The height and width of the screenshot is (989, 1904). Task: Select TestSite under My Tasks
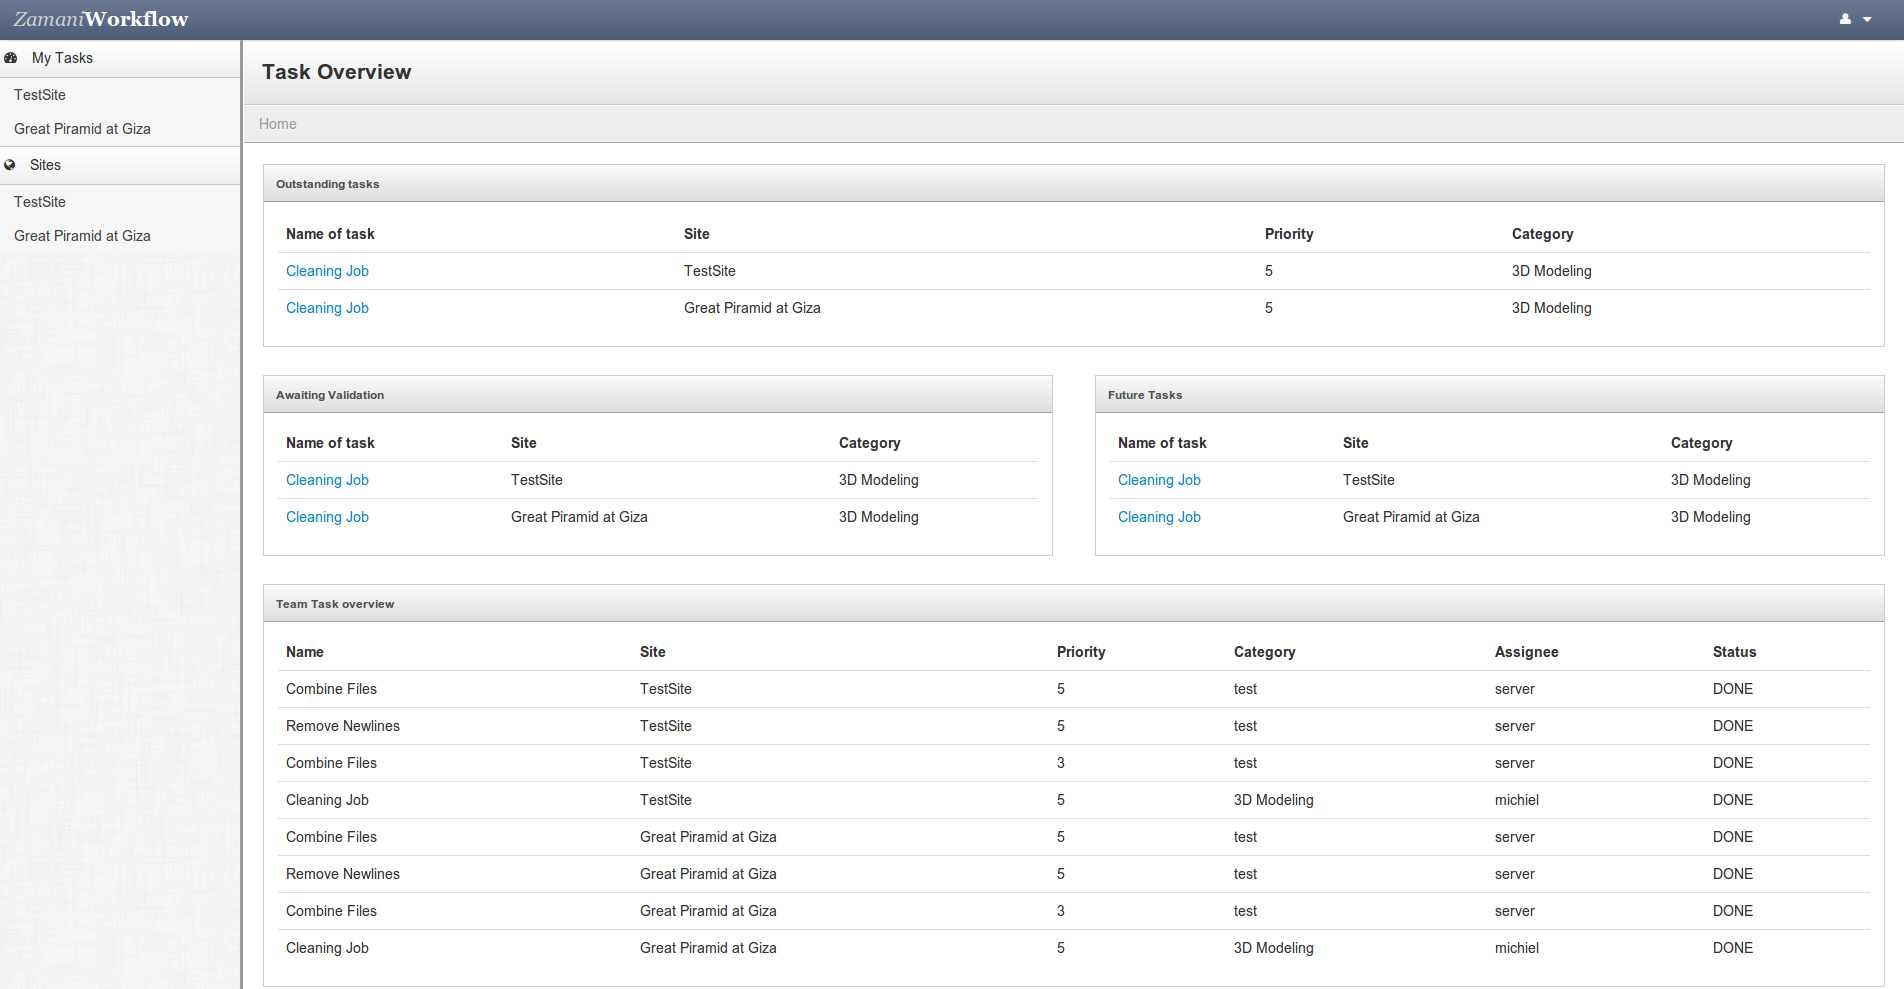[x=40, y=95]
